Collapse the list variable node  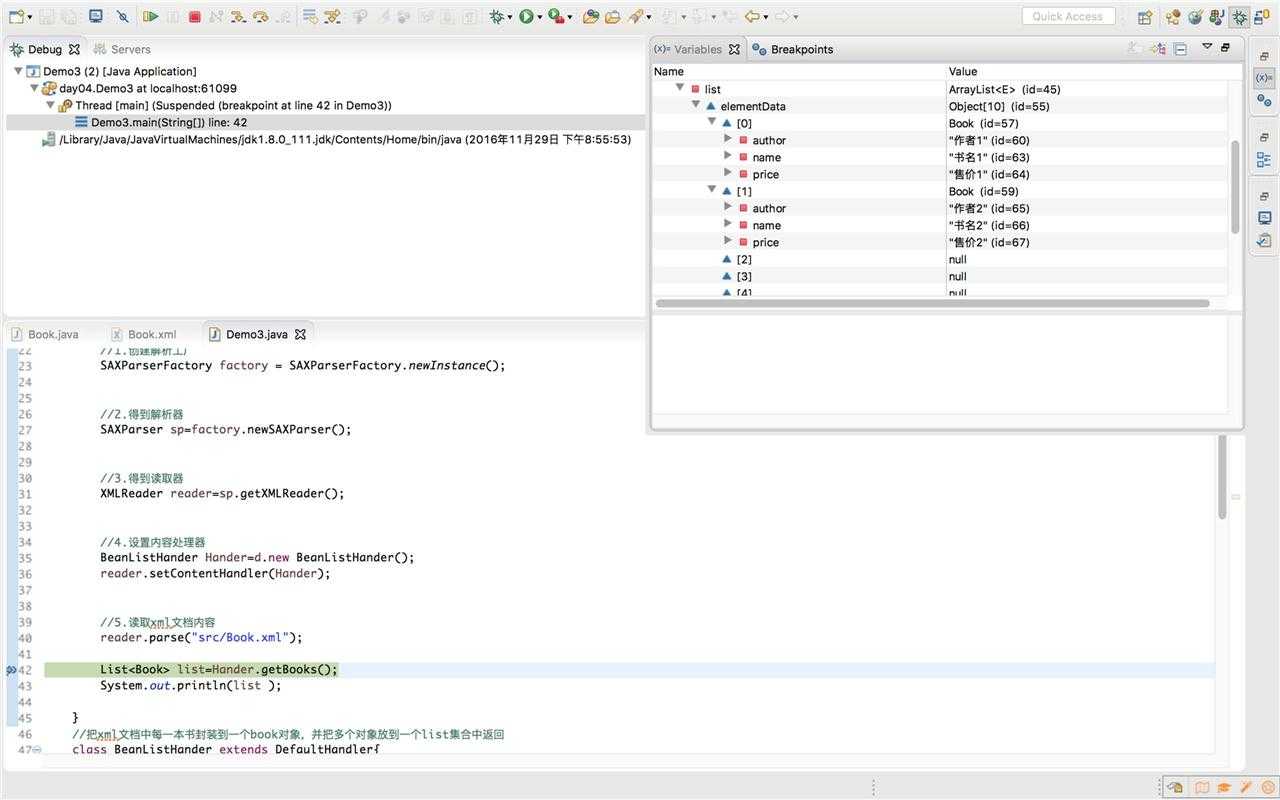click(680, 88)
